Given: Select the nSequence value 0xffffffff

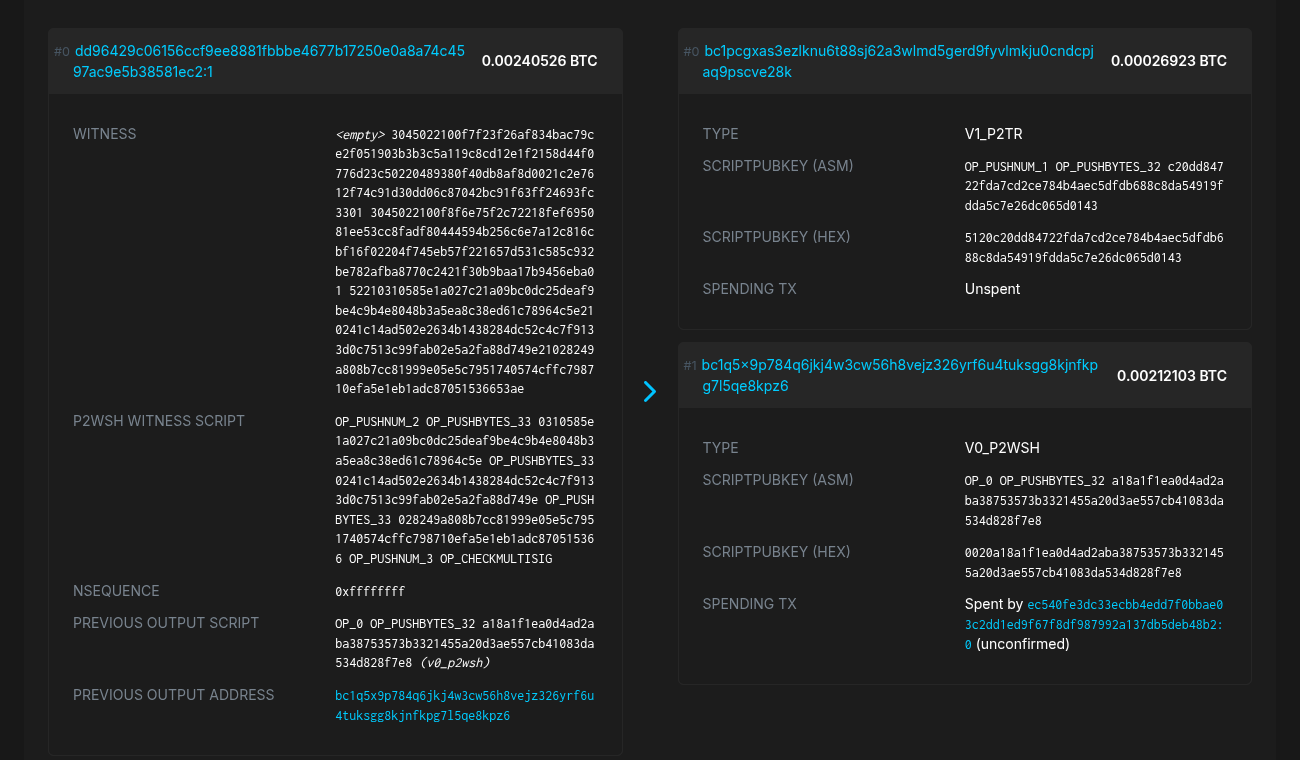Looking at the screenshot, I should tap(370, 592).
